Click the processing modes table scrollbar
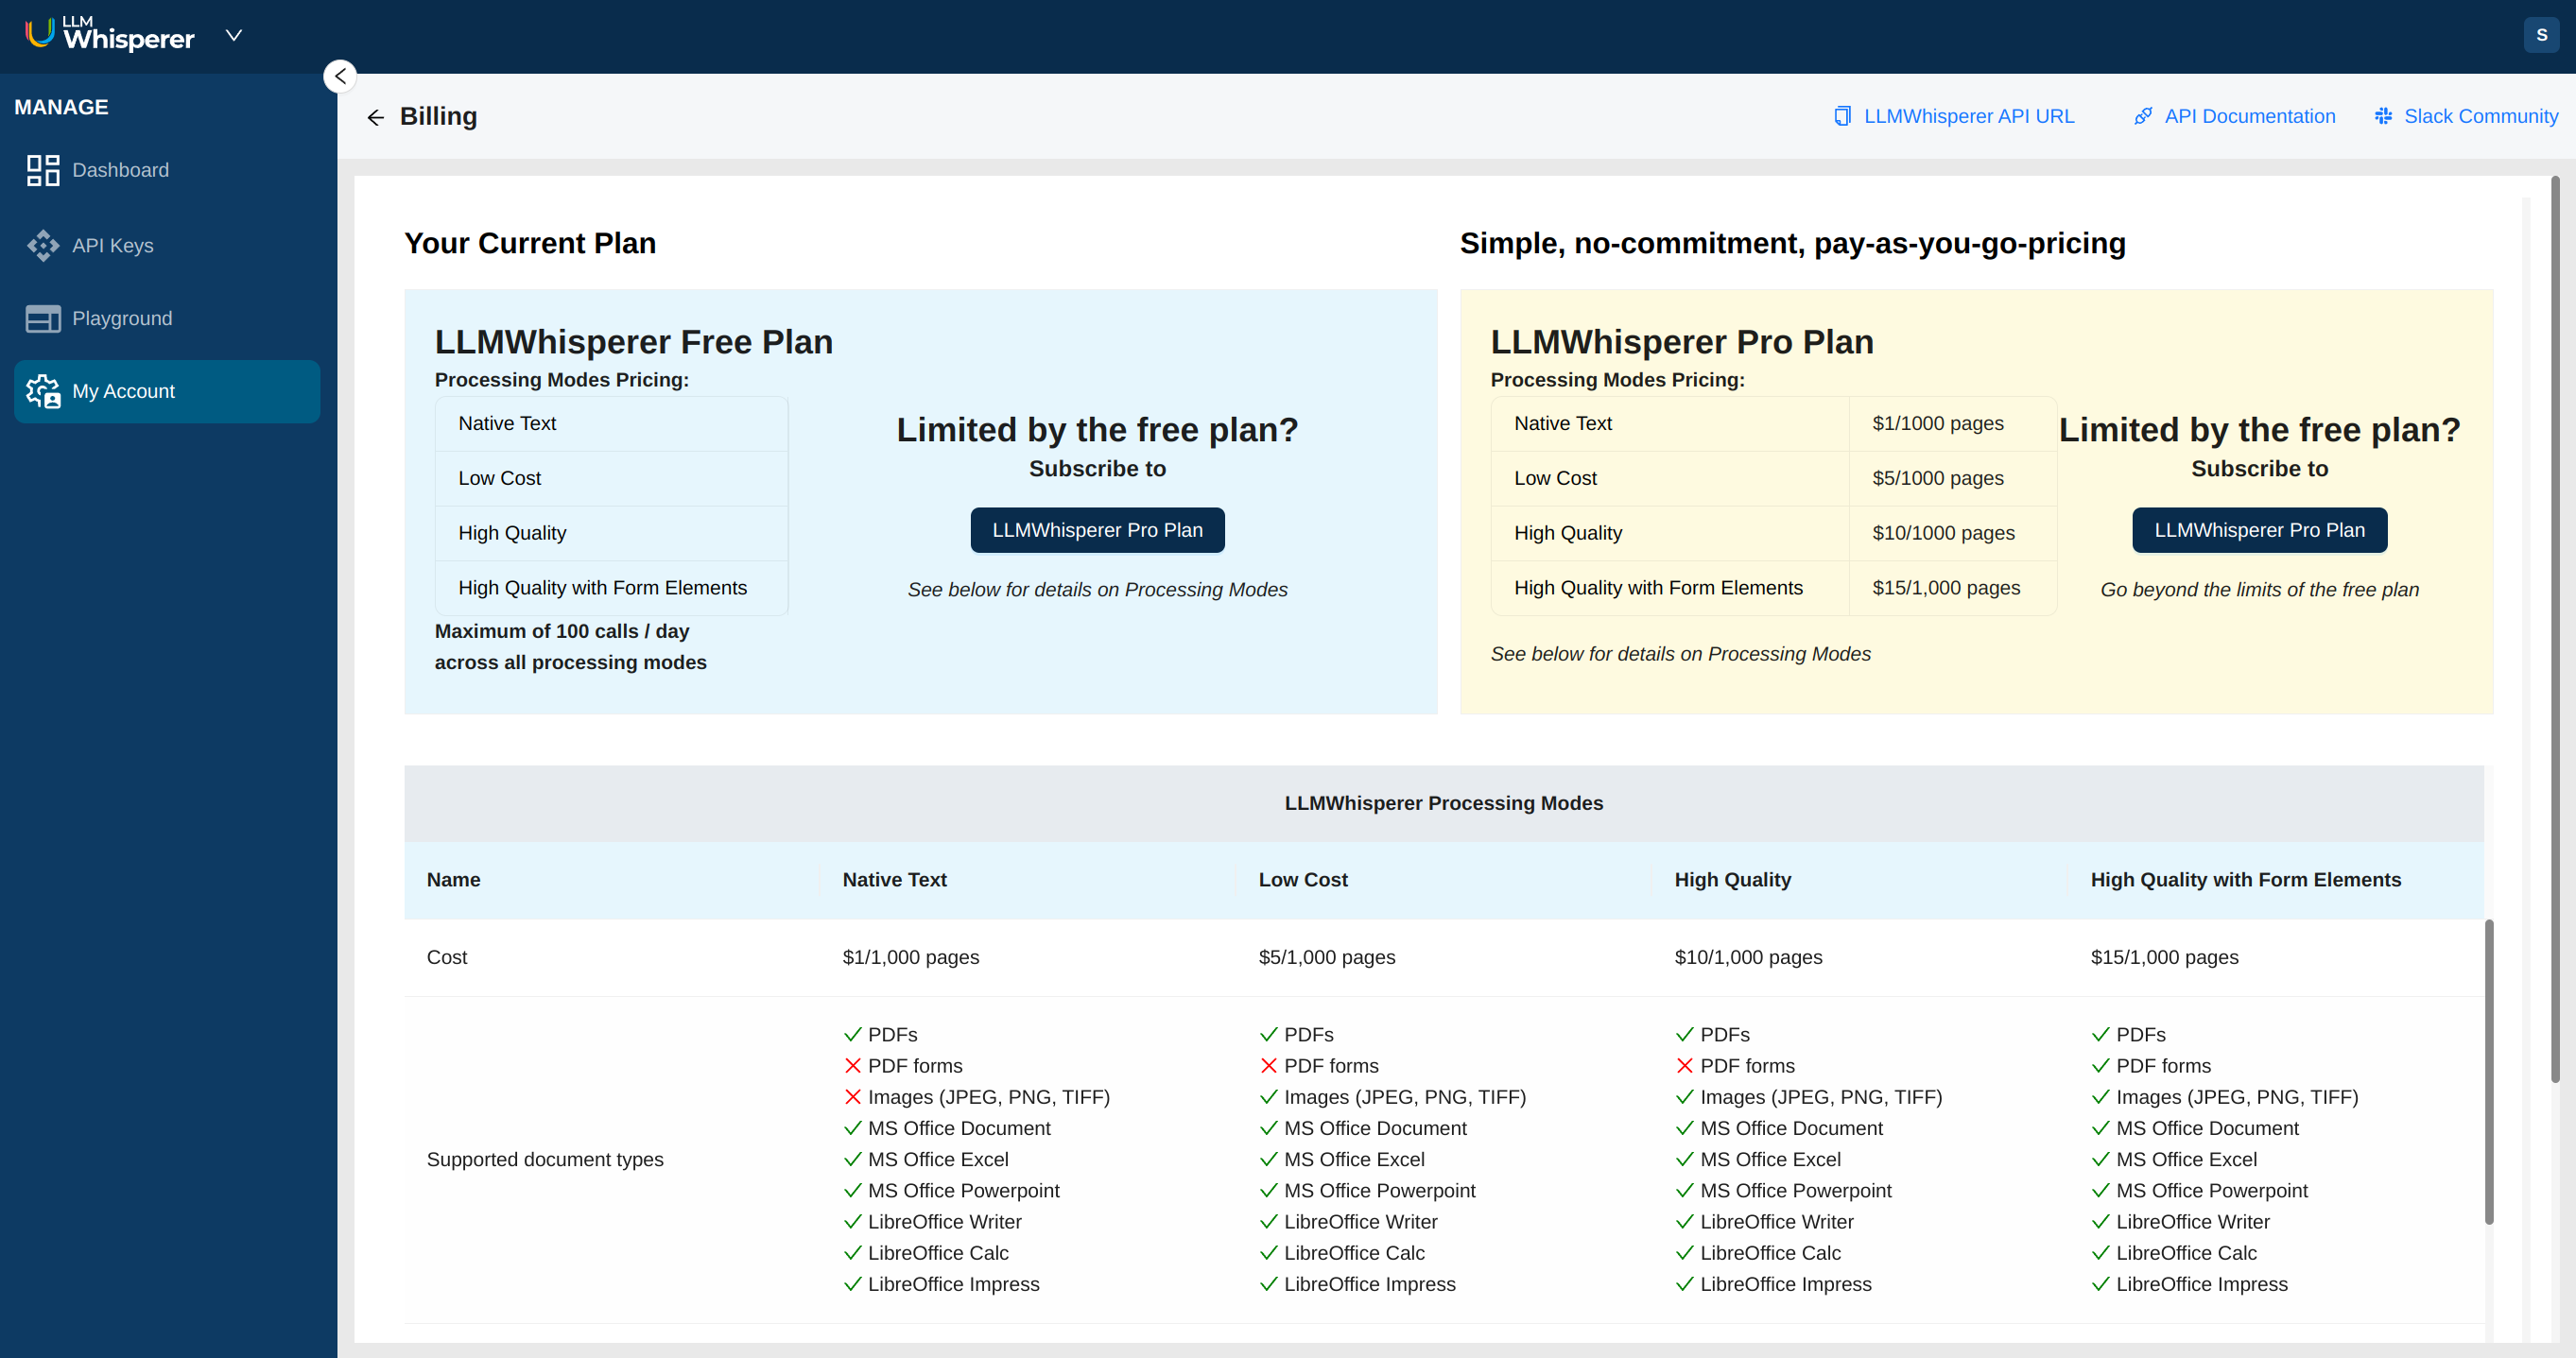2576x1358 pixels. (2488, 1070)
